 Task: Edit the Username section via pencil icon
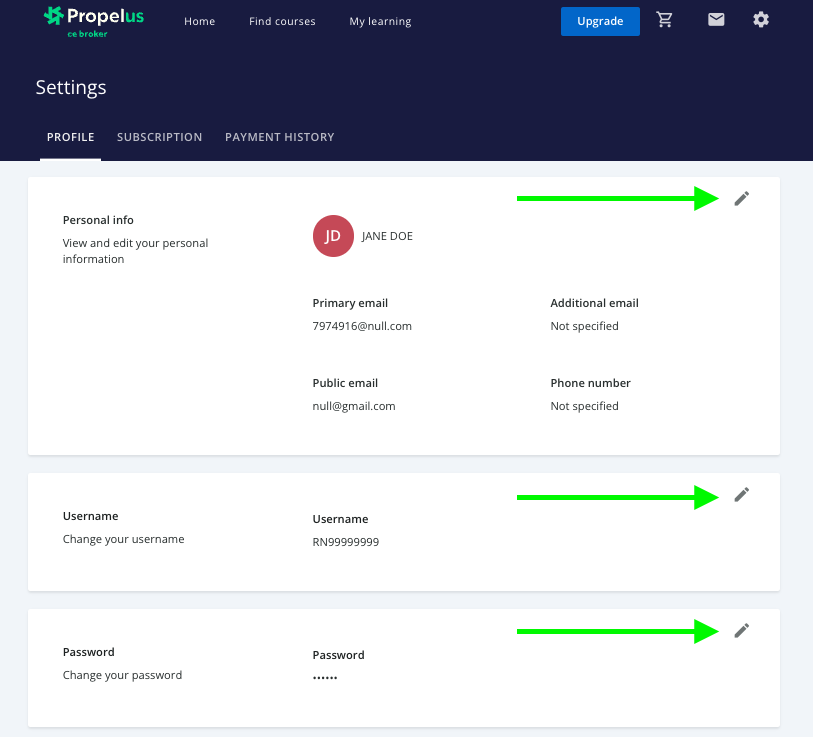coord(741,494)
